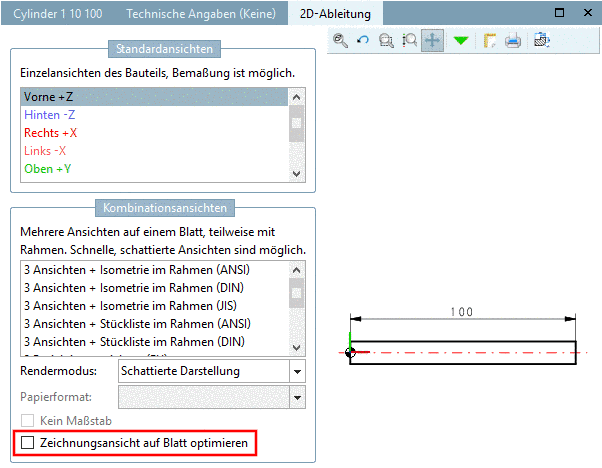Click Kombinationsansichten list scroll down arrow
This screenshot has height=468, width=602.
(296, 348)
